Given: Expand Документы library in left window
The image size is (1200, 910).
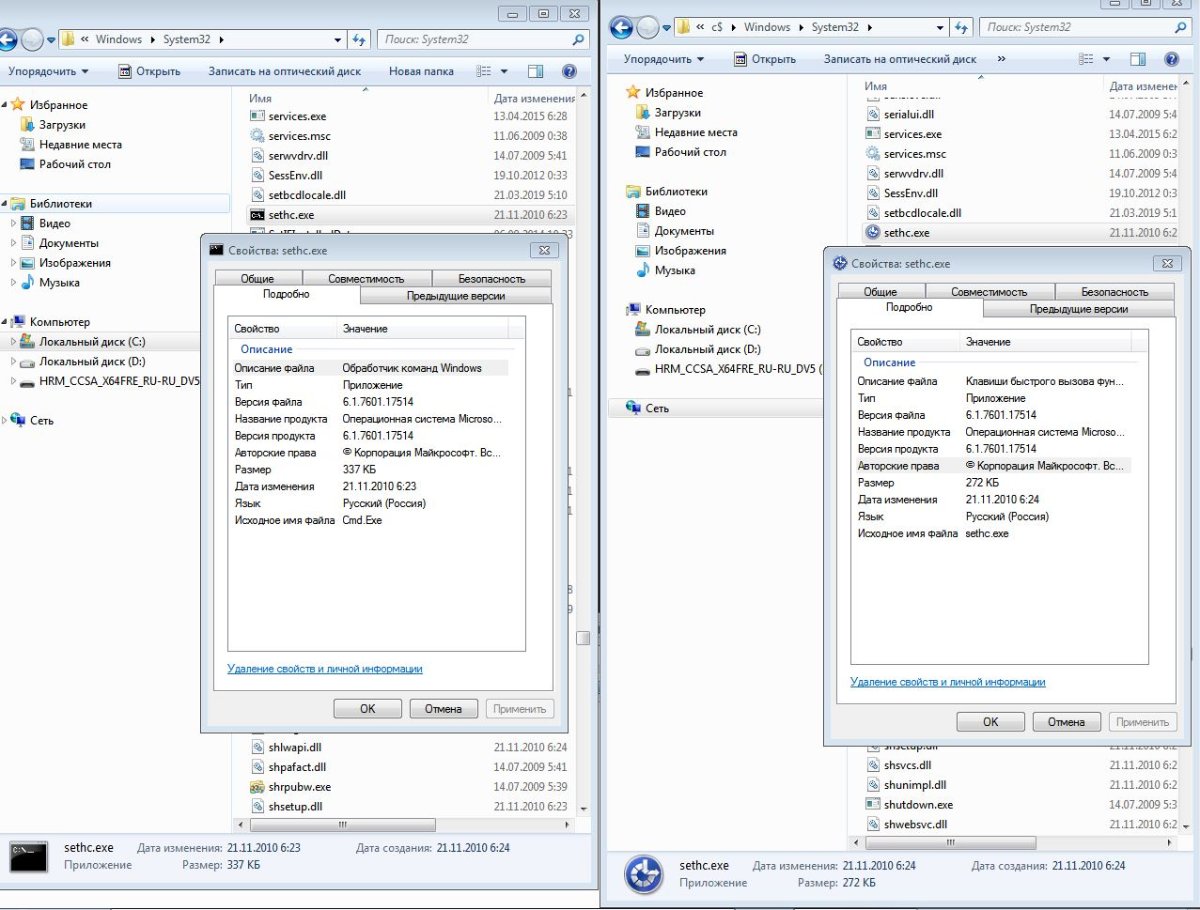Looking at the screenshot, I should coord(14,243).
